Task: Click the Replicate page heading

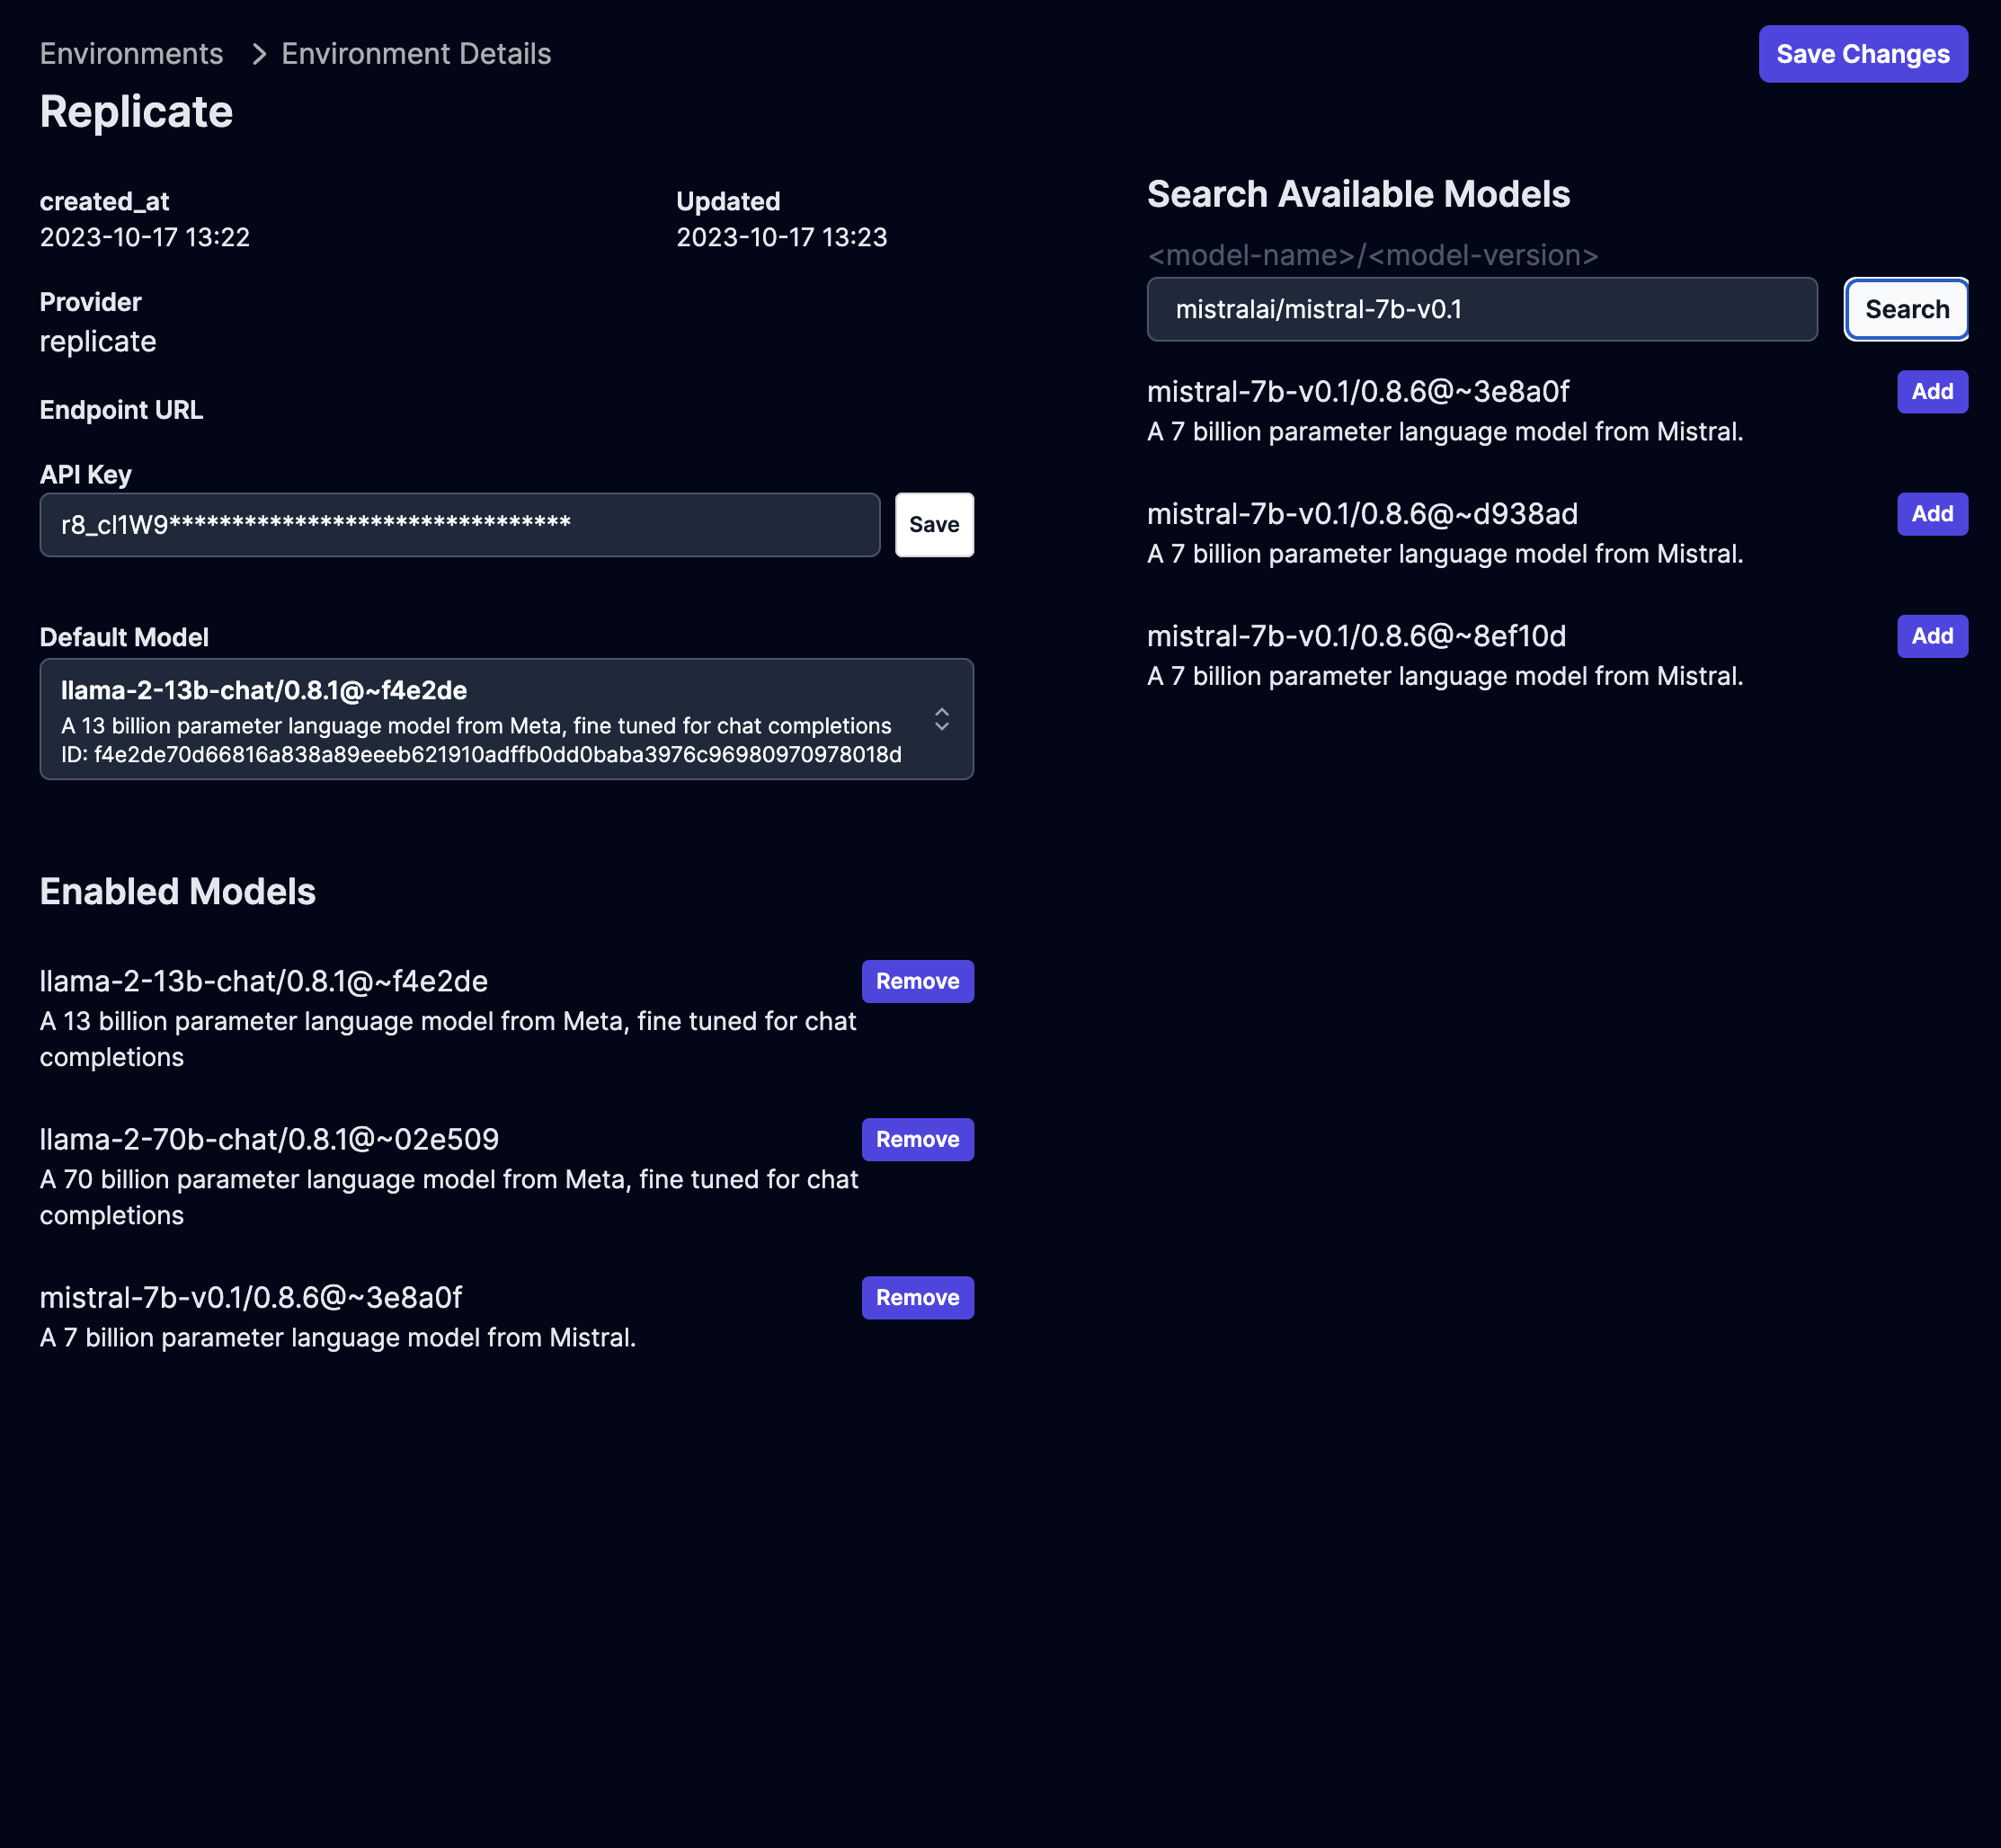Action: (x=136, y=112)
